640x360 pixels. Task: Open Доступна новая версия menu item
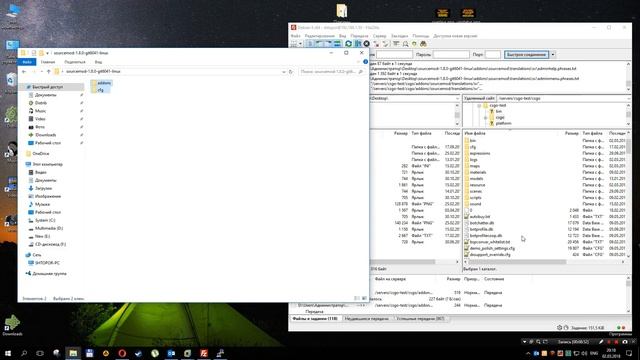pos(455,36)
